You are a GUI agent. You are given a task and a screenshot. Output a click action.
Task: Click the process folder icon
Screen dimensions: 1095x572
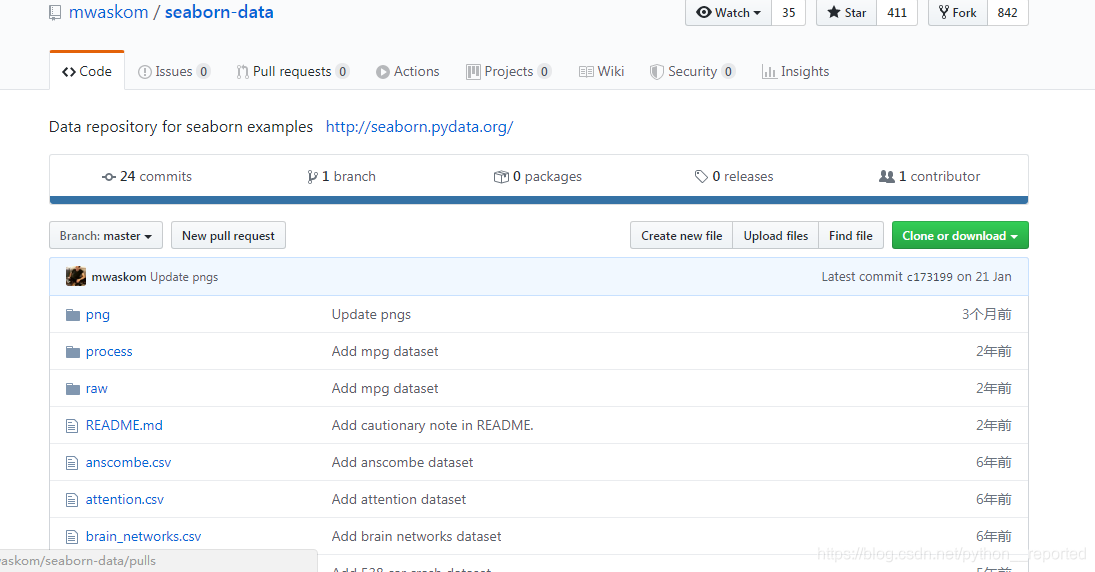click(73, 352)
